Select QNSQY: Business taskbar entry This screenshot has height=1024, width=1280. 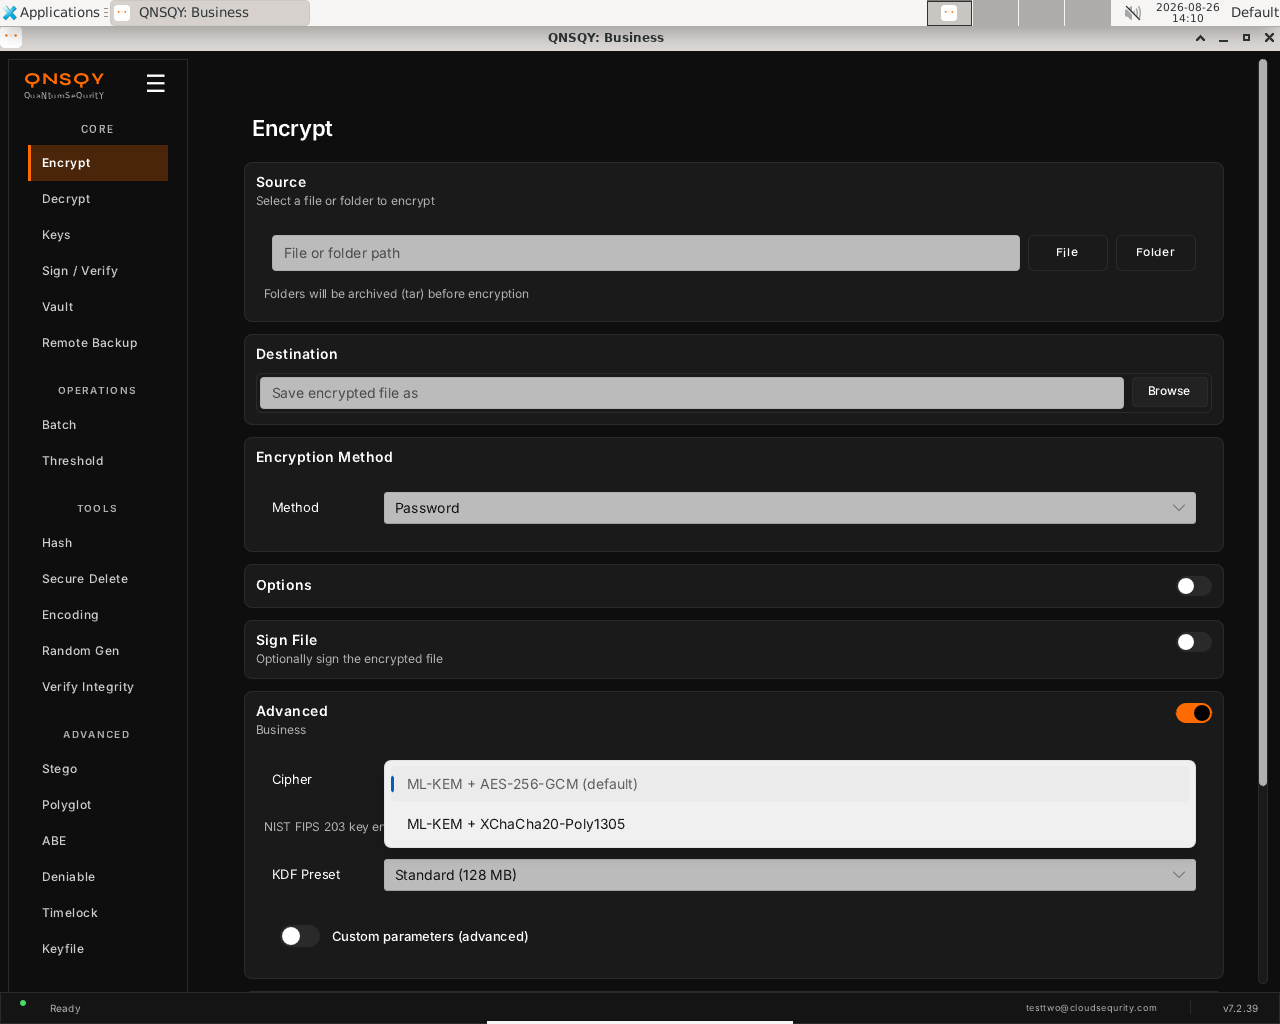coord(210,13)
